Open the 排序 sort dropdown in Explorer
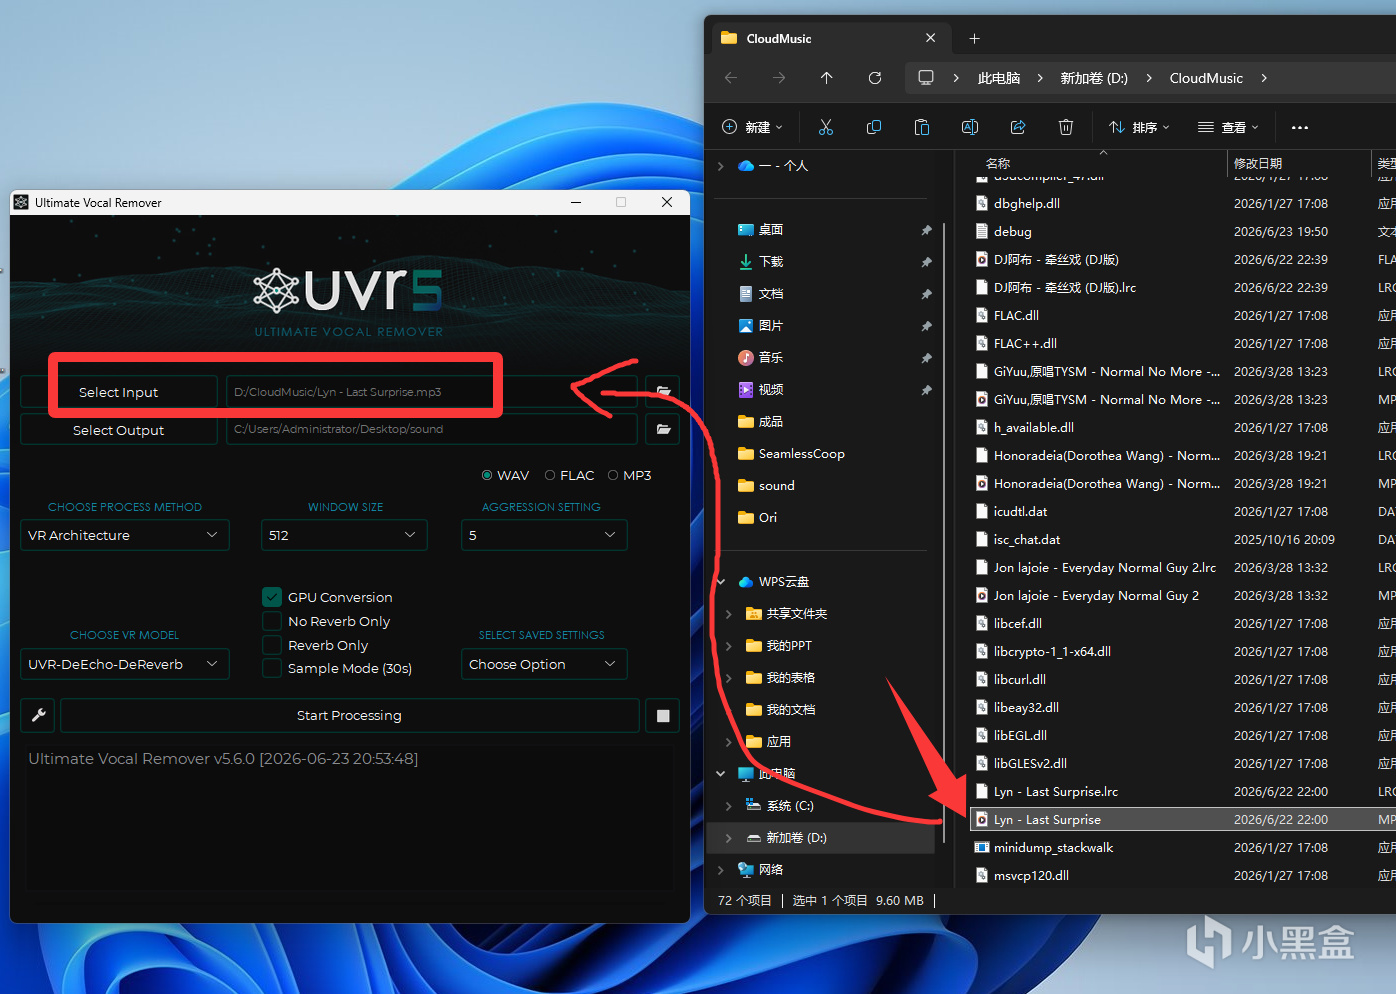 coord(1139,127)
